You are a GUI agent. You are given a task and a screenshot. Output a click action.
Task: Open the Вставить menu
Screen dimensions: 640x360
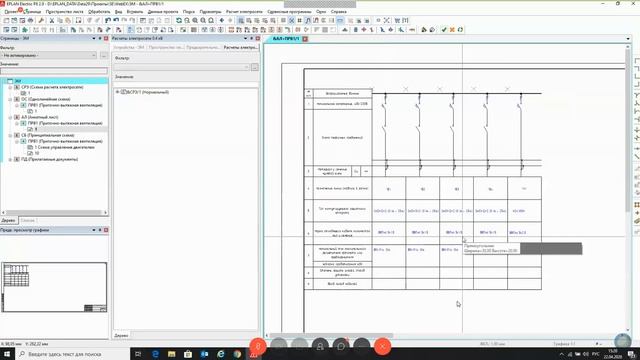(135, 12)
